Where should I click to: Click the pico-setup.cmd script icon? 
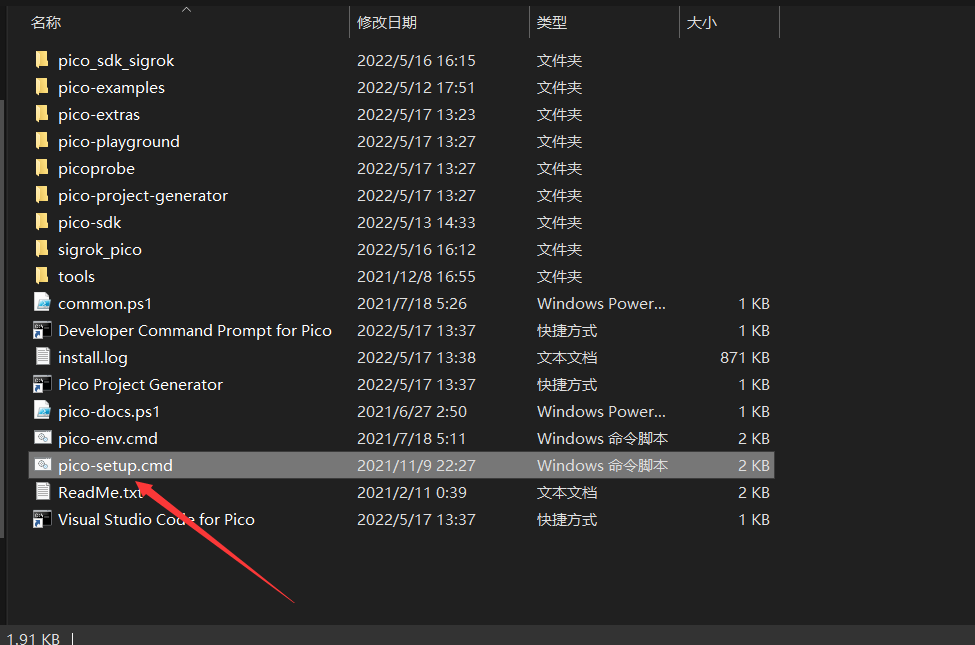[x=42, y=465]
